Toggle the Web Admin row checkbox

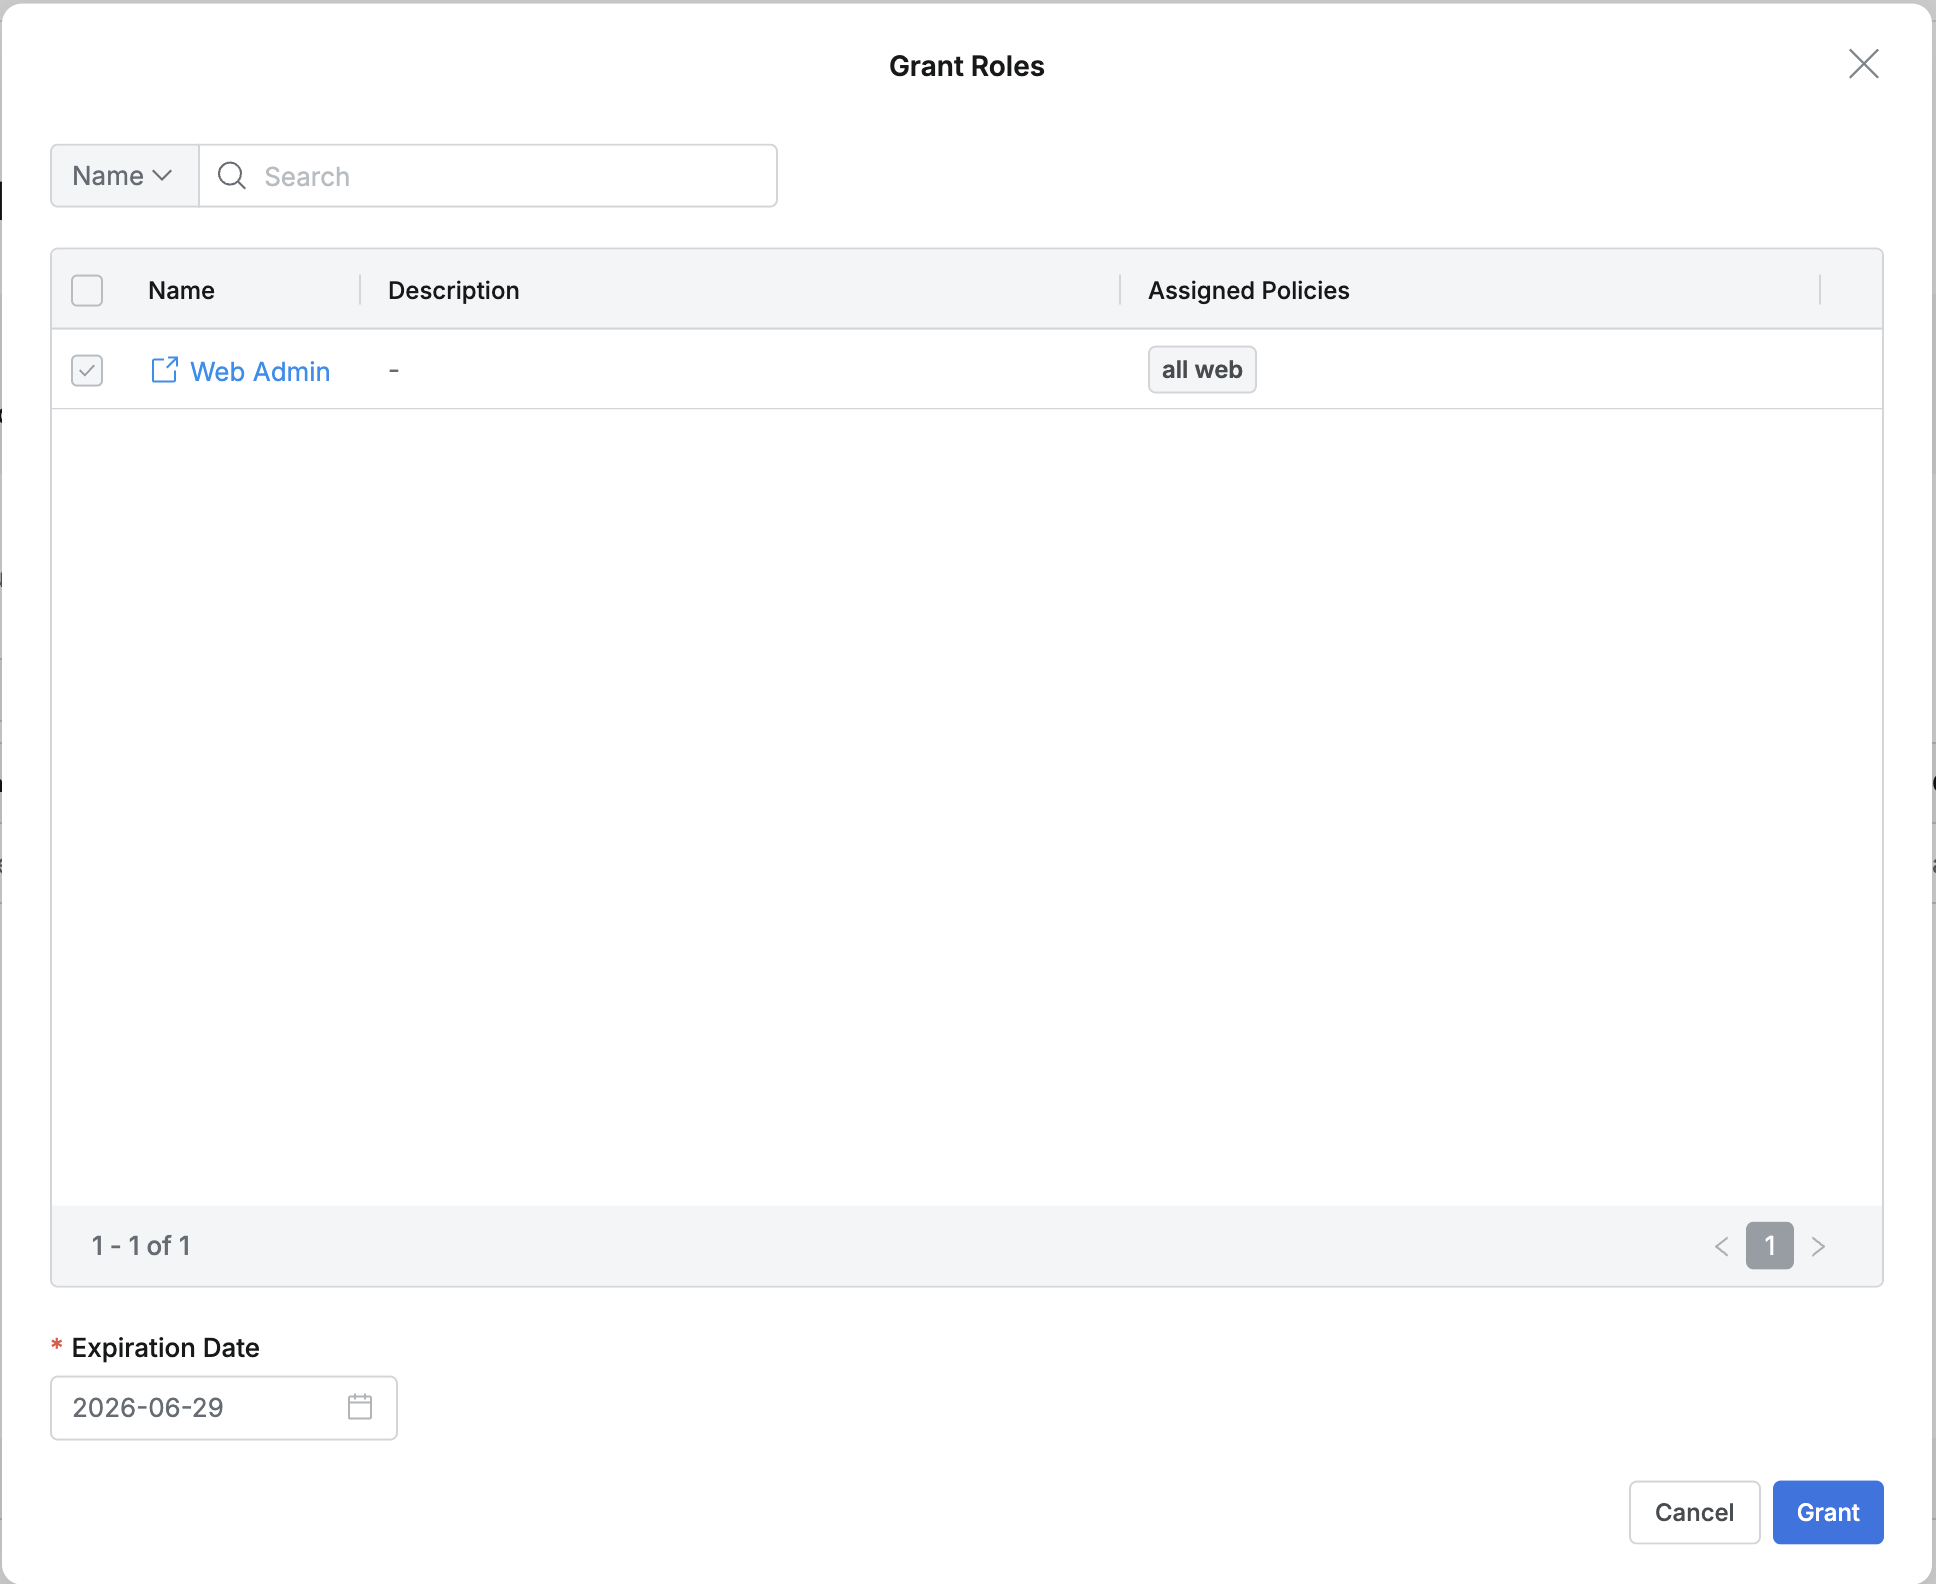[87, 370]
